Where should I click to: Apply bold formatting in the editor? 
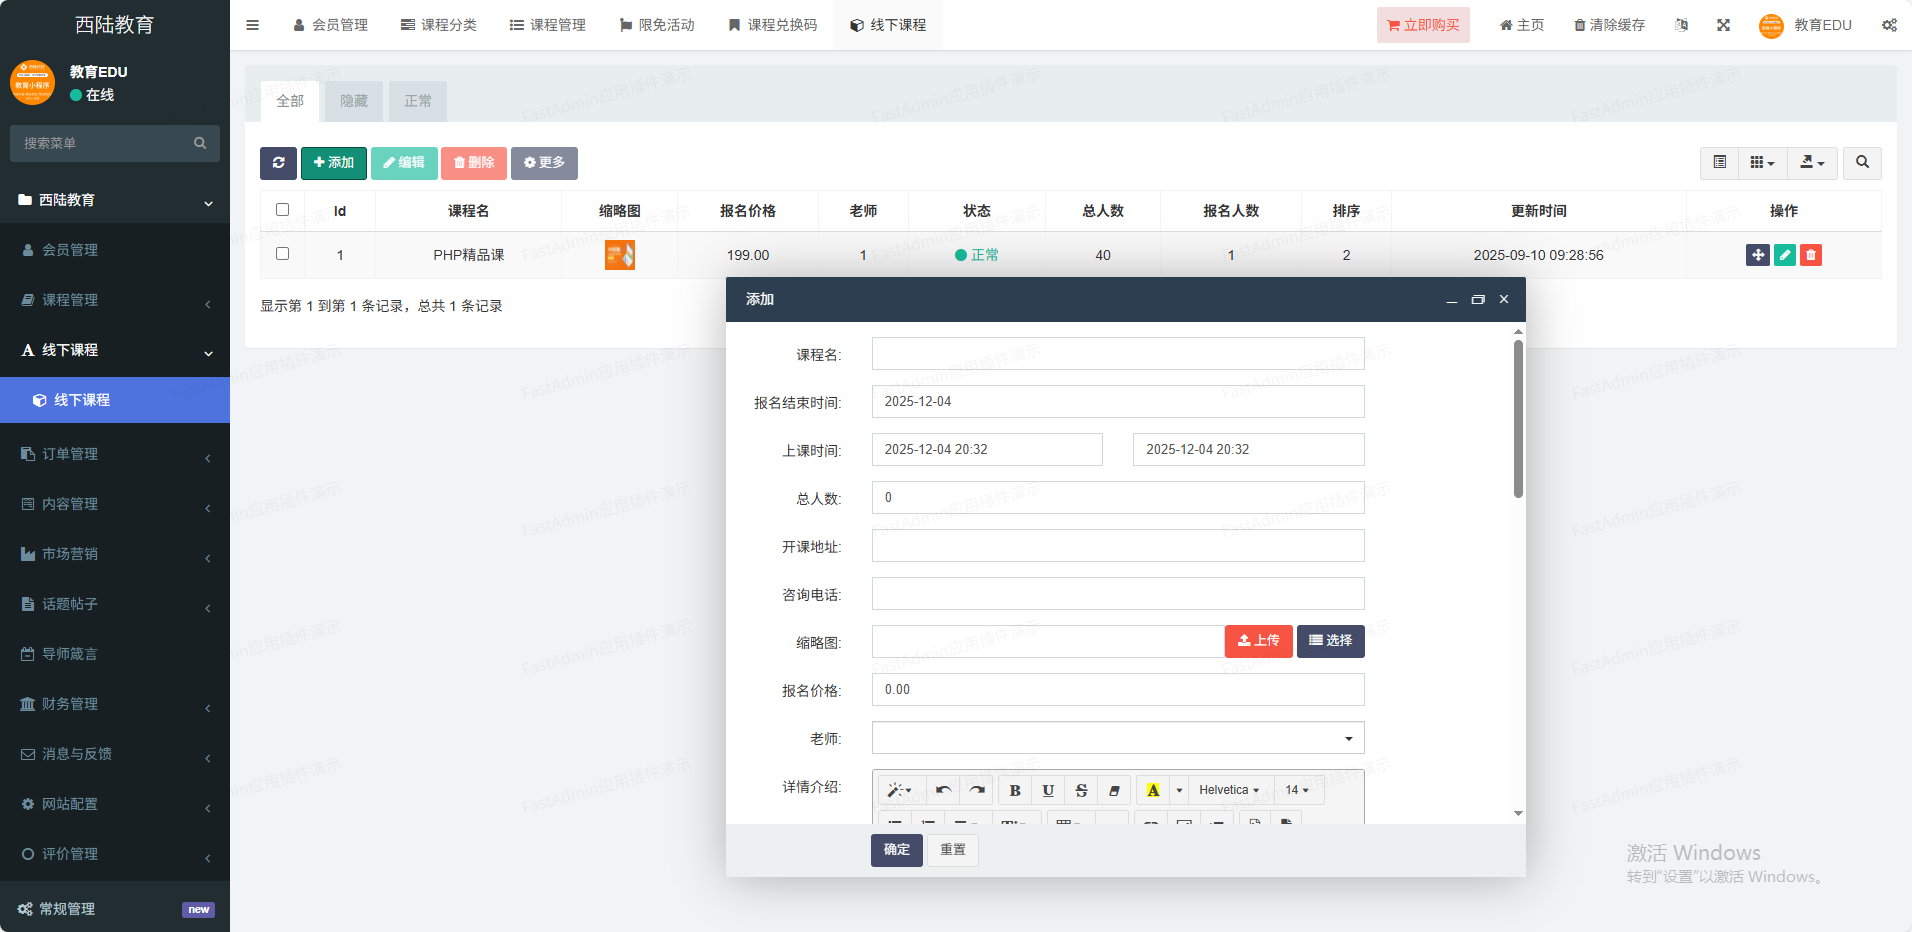pos(1014,790)
